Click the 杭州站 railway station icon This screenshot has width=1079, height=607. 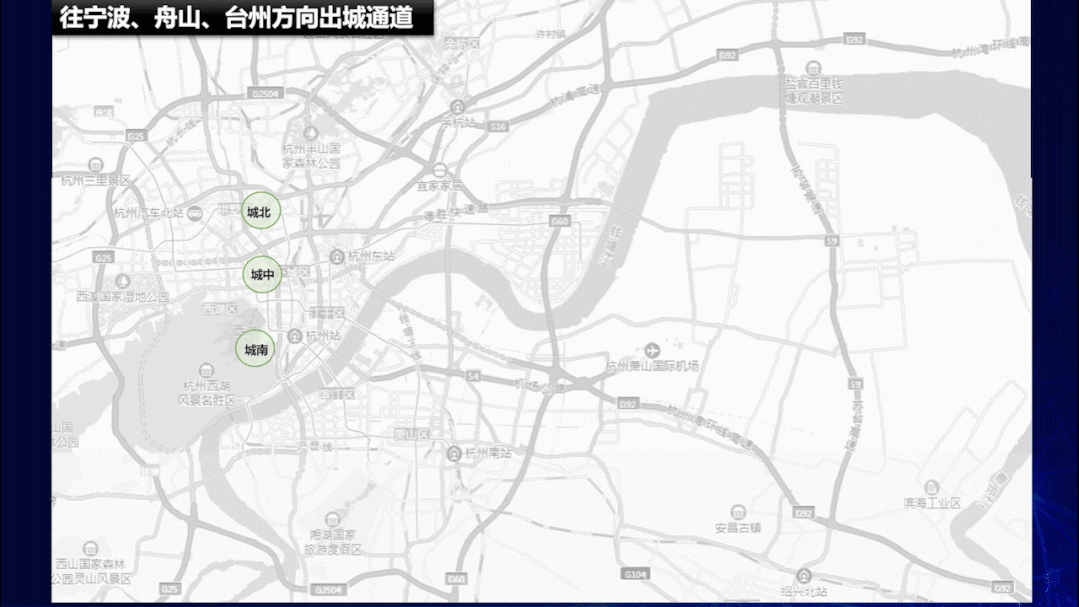[295, 336]
